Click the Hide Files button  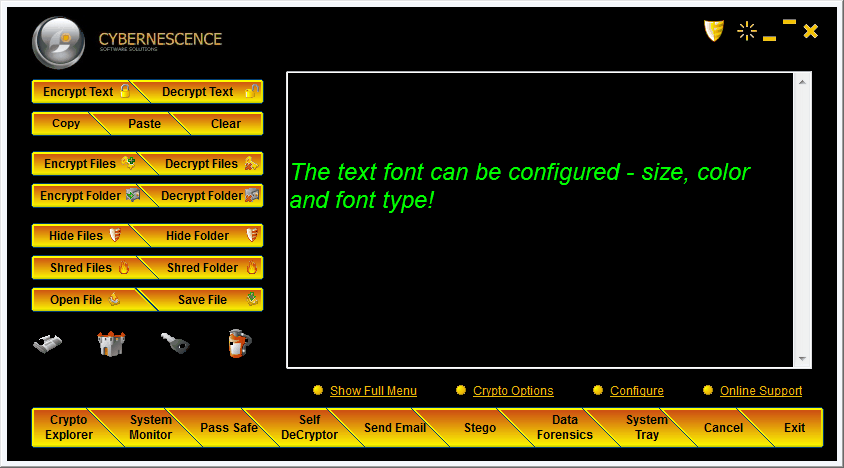85,235
